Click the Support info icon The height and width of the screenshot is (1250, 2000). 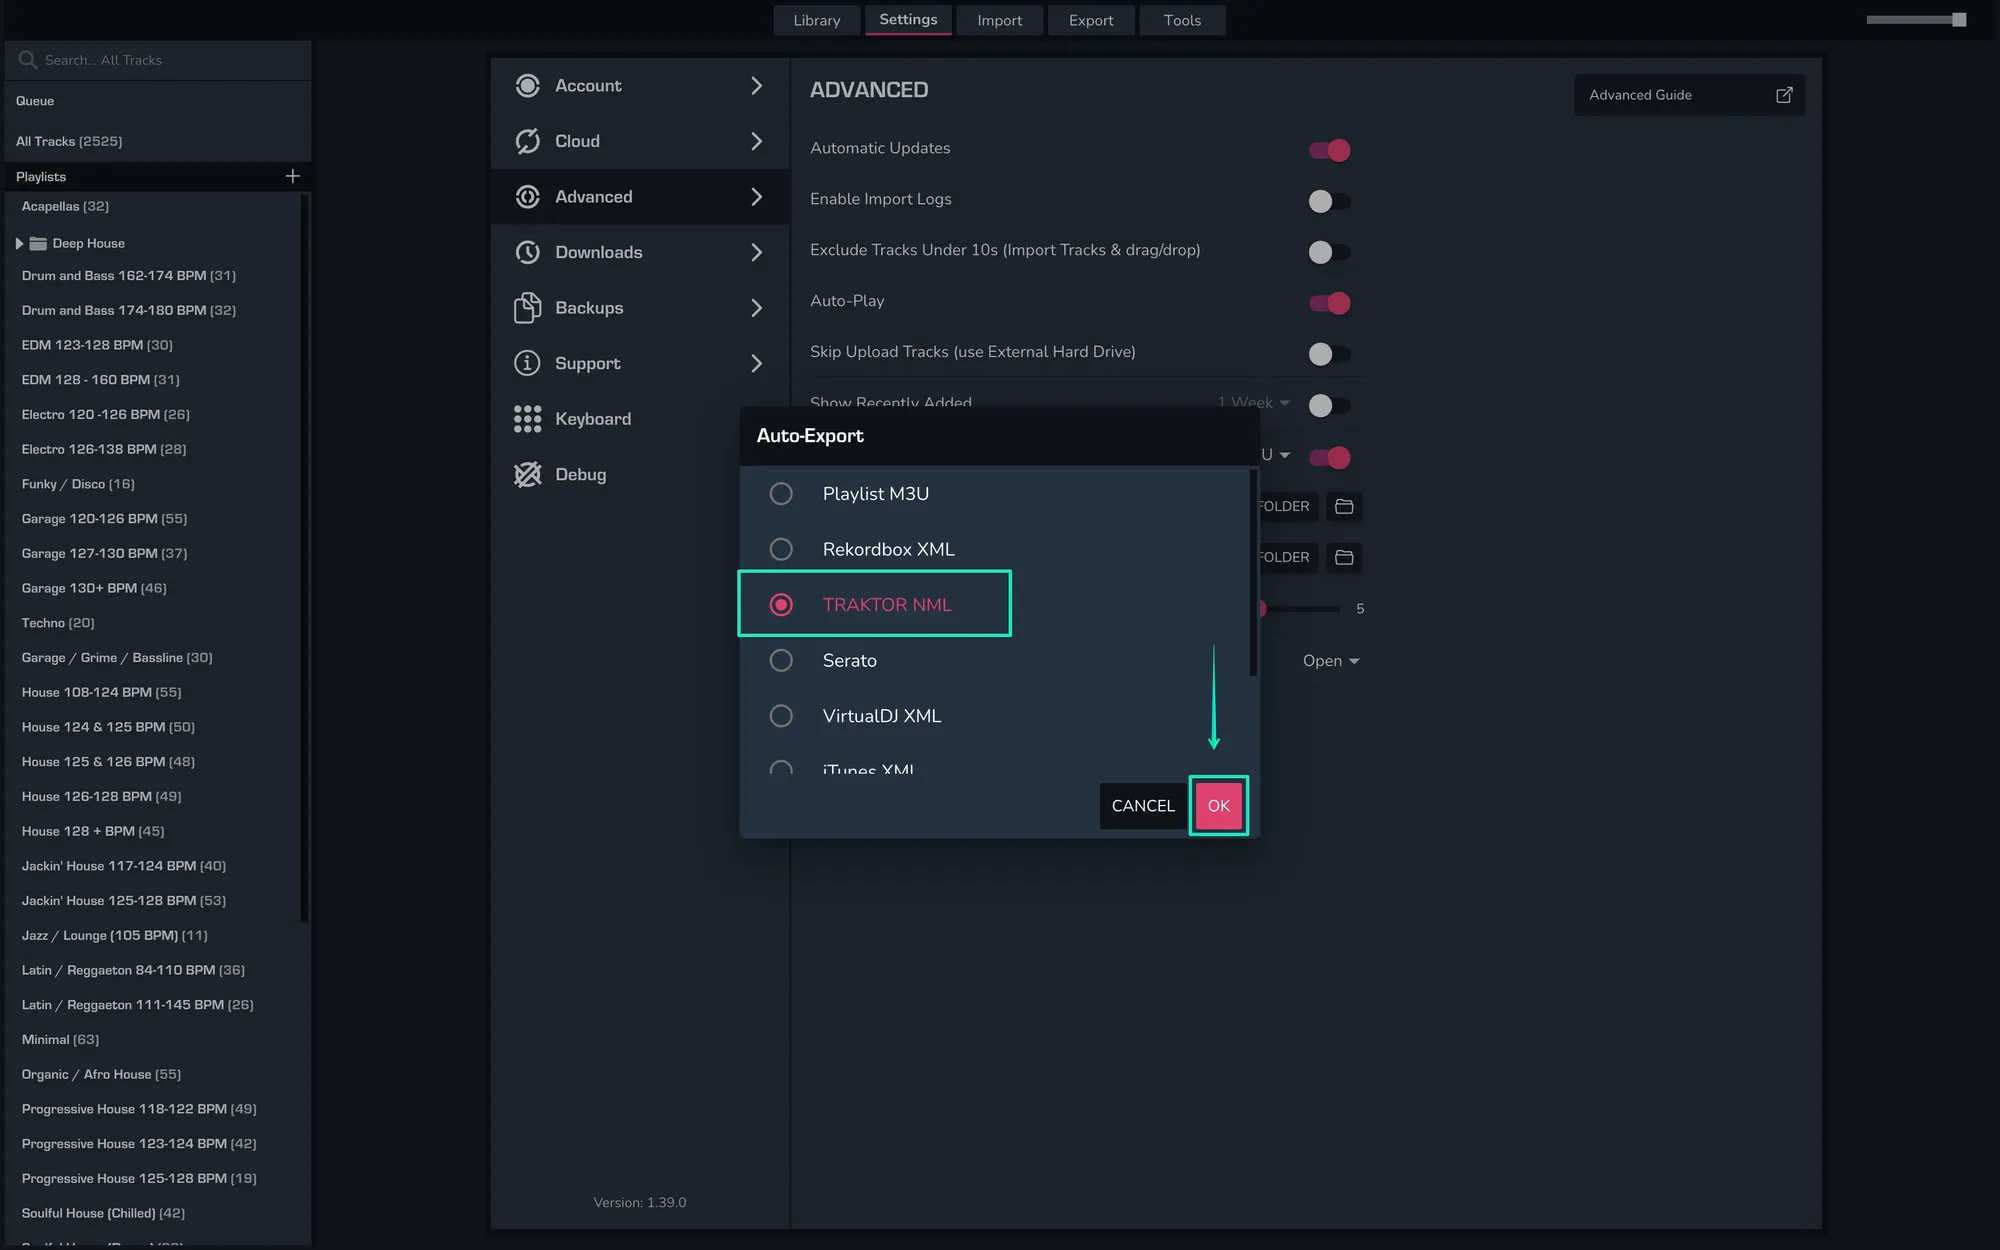click(x=527, y=363)
